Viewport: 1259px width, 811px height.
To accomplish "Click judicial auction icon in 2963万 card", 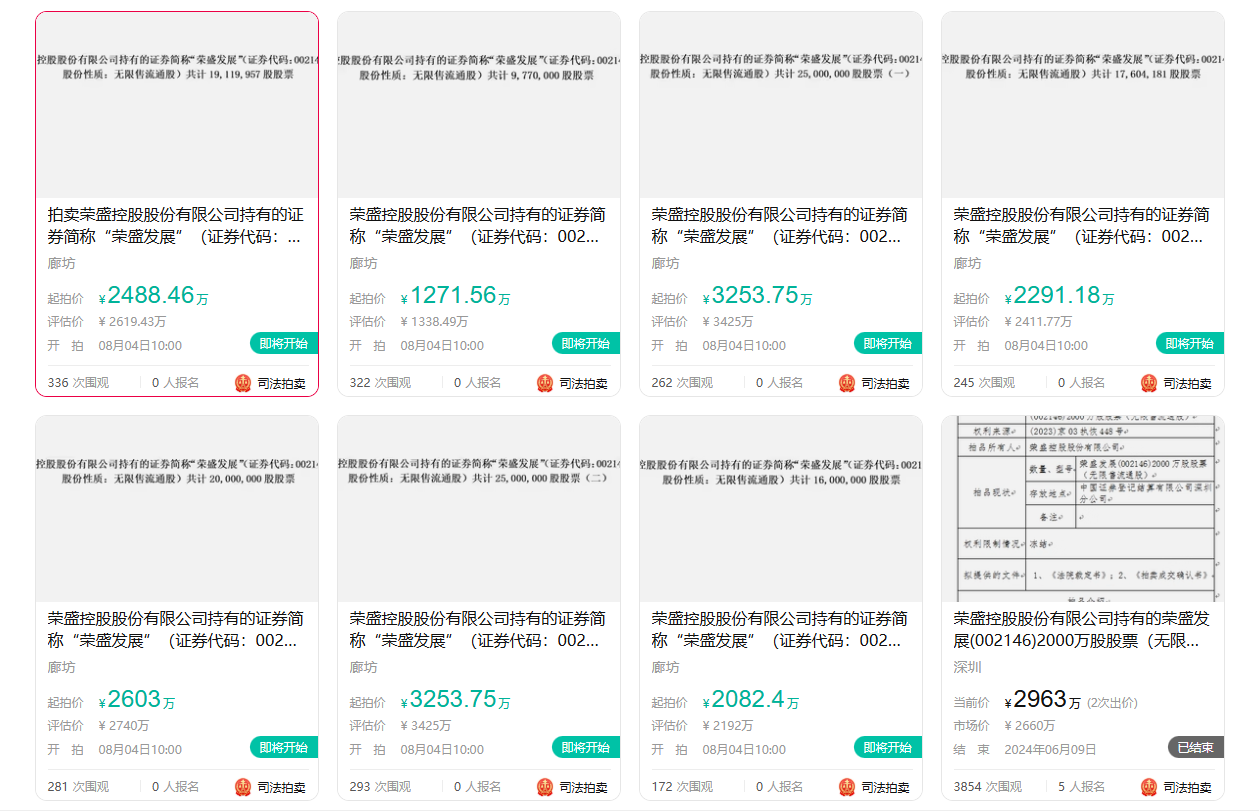I will coord(1149,787).
